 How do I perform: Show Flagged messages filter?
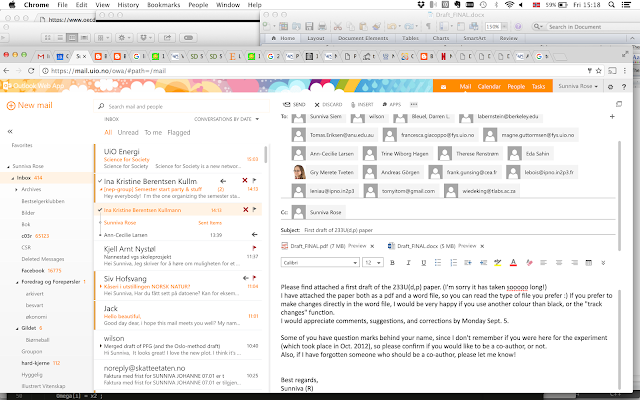tap(179, 132)
